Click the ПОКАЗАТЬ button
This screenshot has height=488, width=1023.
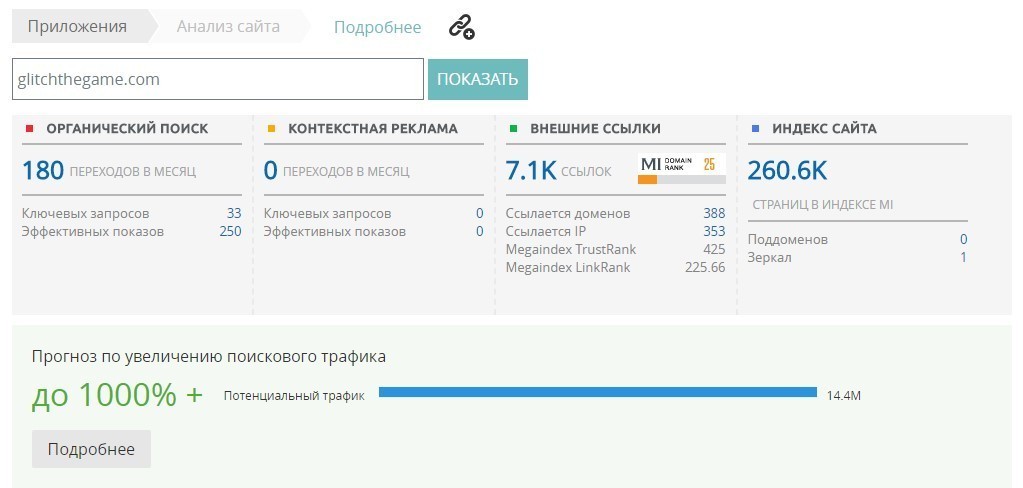tap(478, 80)
